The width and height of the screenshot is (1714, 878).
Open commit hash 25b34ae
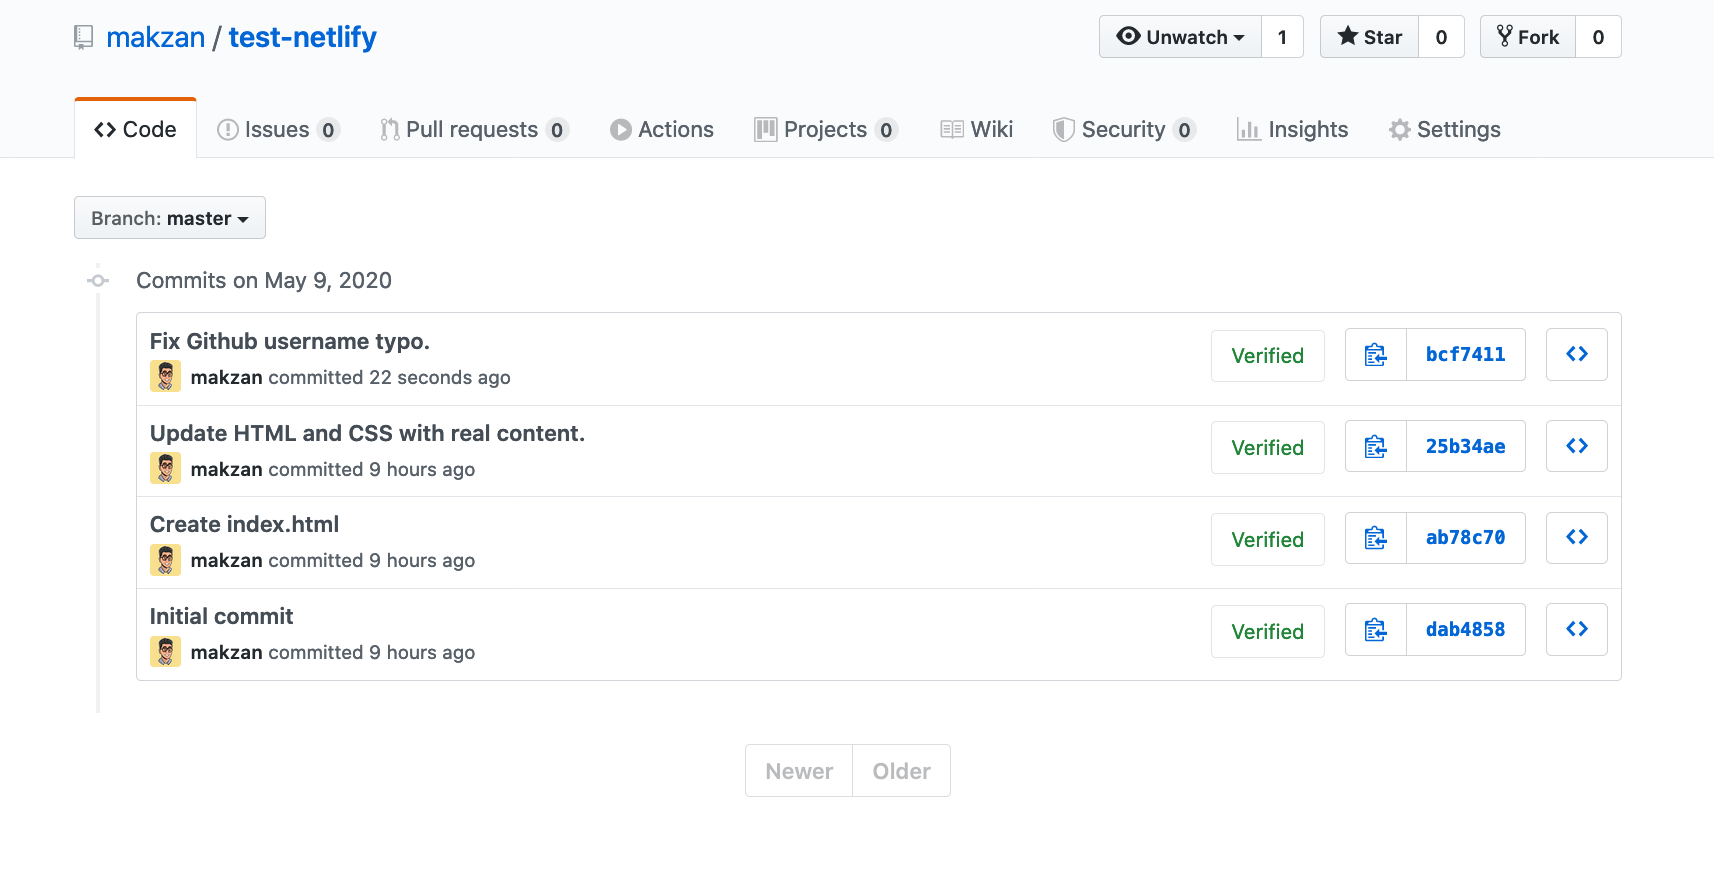1466,446
